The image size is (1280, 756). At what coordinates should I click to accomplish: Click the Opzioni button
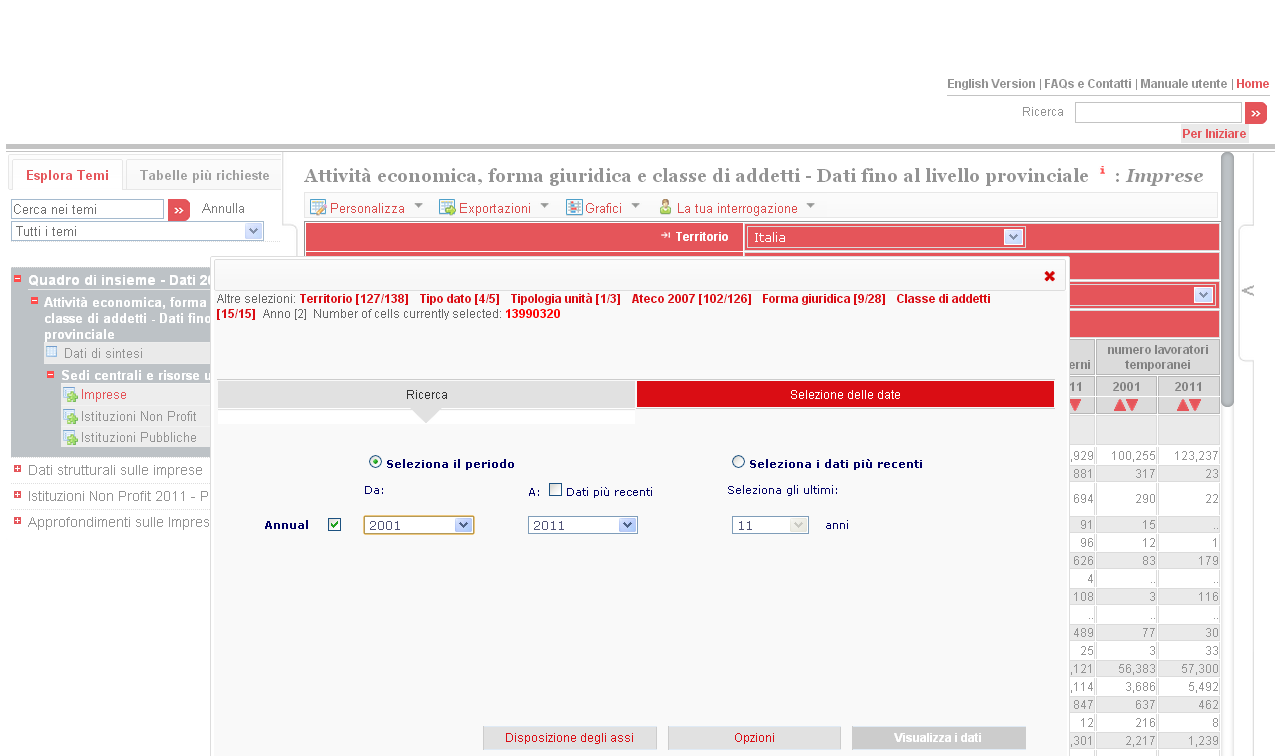pos(754,738)
